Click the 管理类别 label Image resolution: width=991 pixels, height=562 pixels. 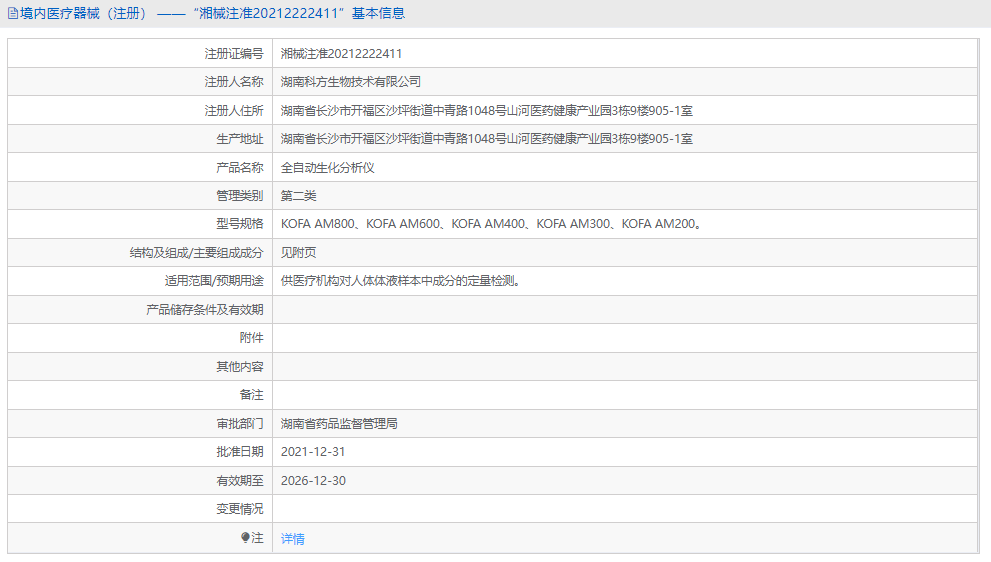[x=240, y=195]
